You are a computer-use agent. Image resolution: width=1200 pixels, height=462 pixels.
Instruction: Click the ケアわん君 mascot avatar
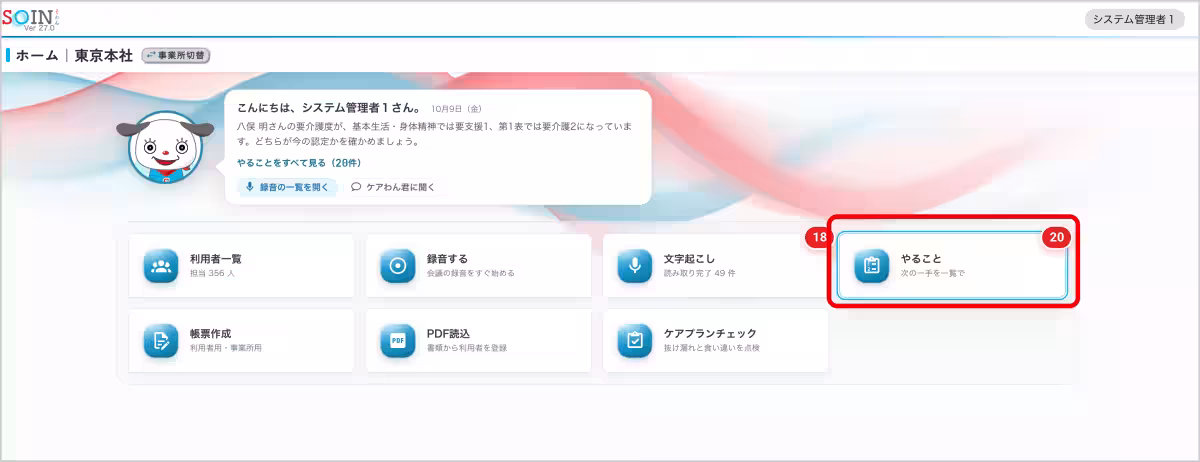pyautogui.click(x=166, y=147)
